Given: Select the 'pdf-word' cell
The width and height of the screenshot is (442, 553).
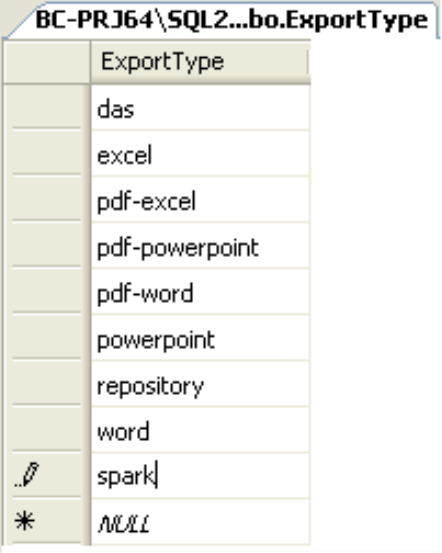Looking at the screenshot, I should (200, 292).
